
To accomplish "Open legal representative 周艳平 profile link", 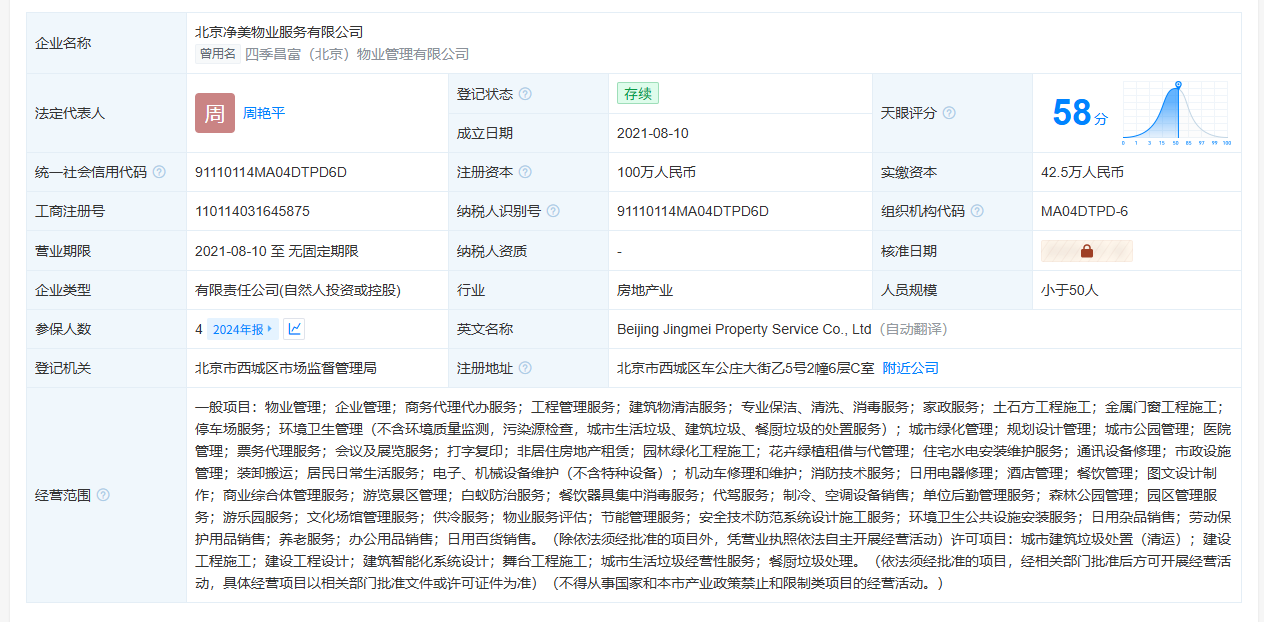I will click(x=264, y=113).
